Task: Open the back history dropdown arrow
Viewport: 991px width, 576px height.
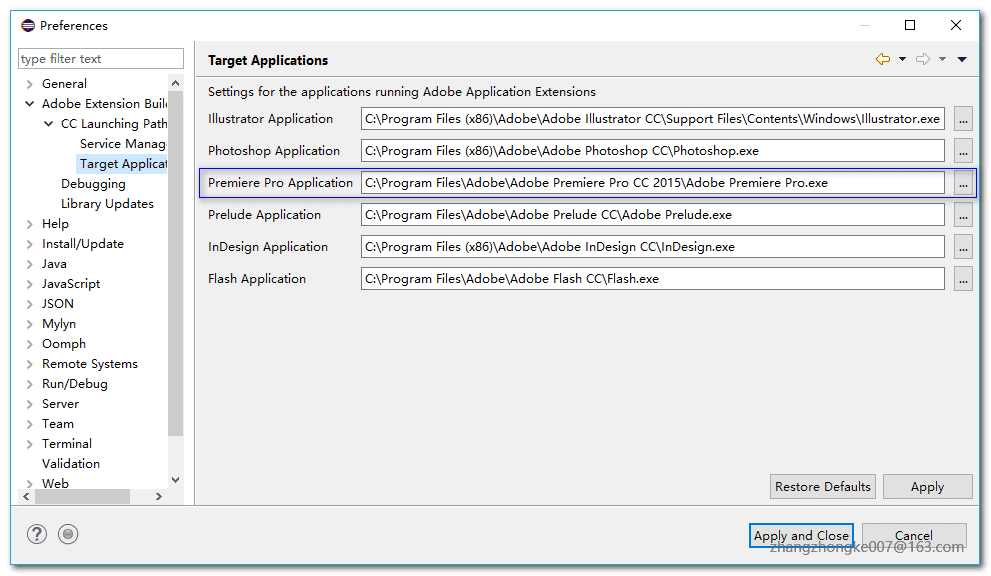Action: pos(902,60)
